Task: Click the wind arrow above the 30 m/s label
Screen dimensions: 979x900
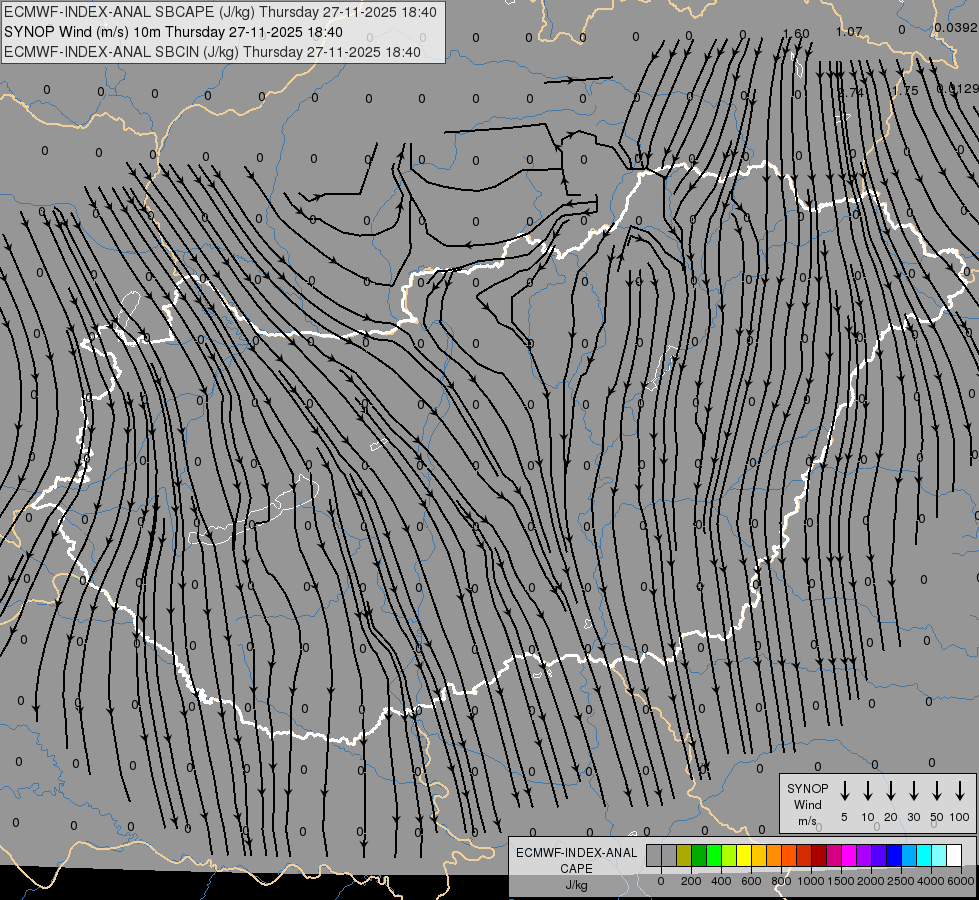Action: pos(913,791)
